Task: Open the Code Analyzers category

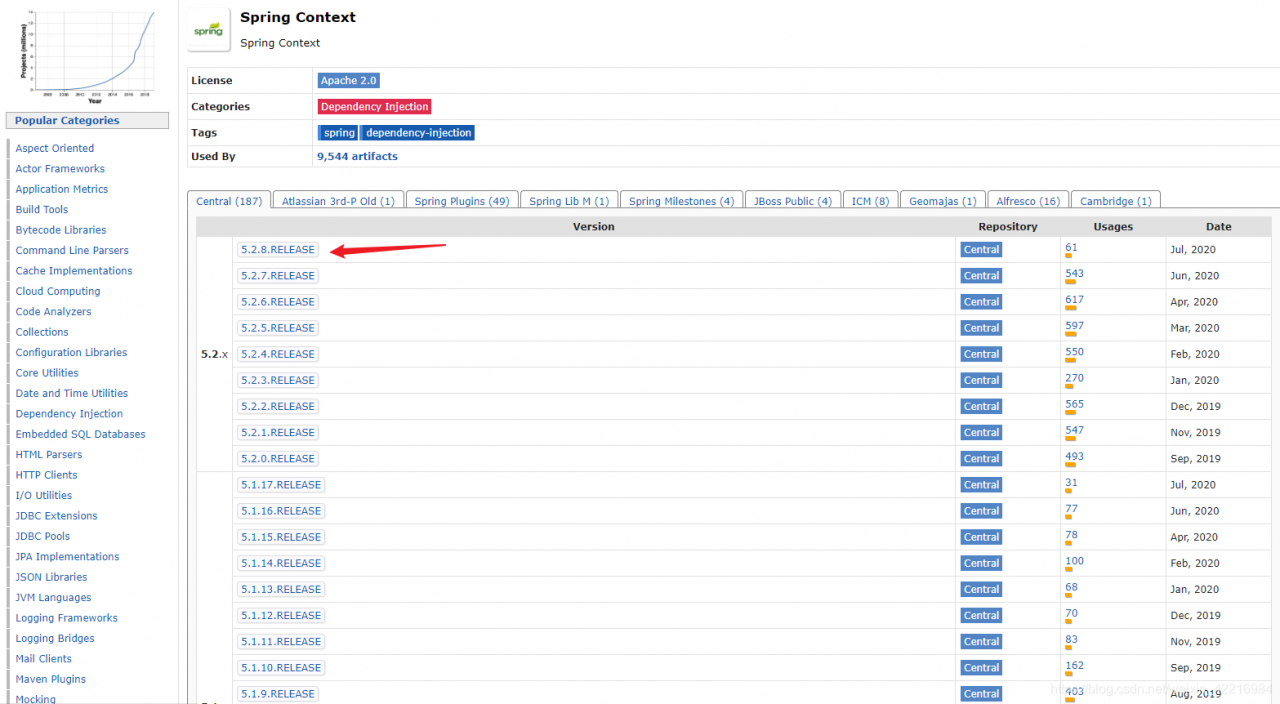Action: (x=53, y=312)
